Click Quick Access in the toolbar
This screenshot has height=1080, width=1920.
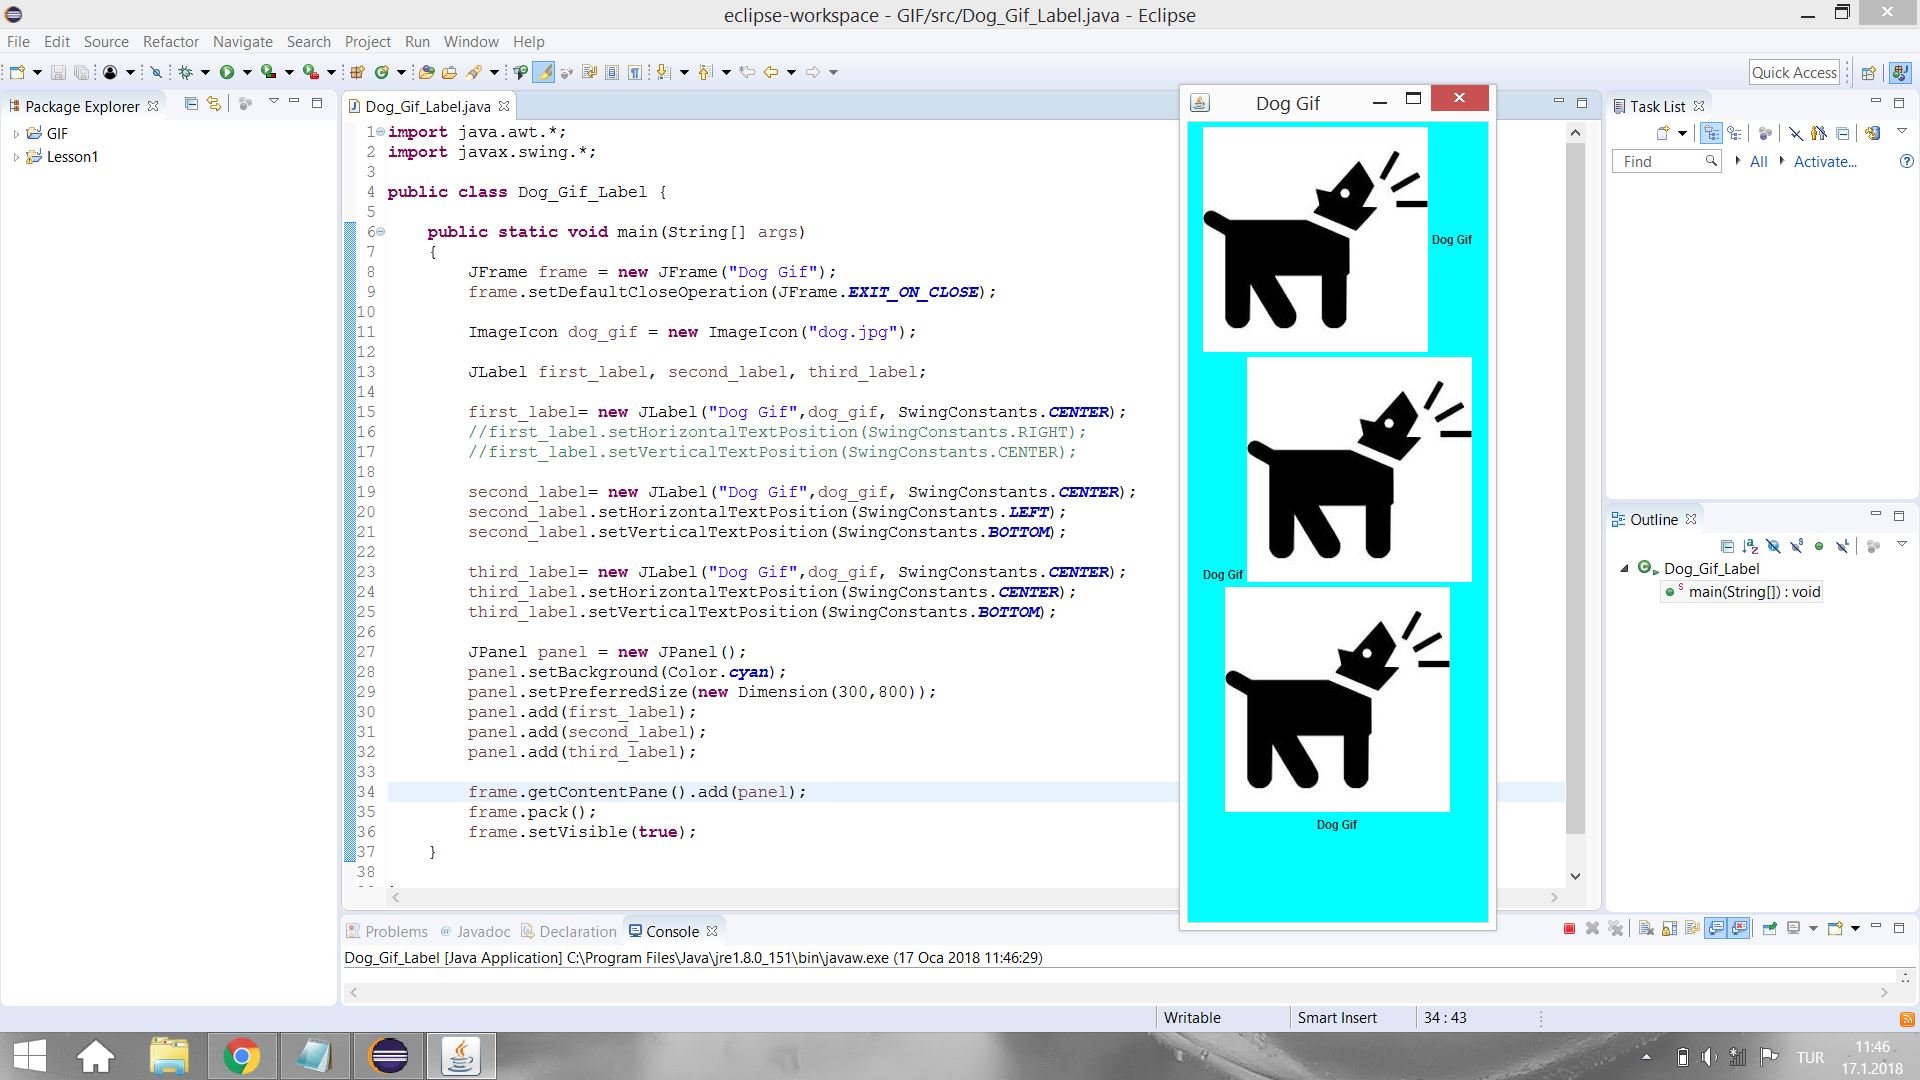coord(1794,71)
